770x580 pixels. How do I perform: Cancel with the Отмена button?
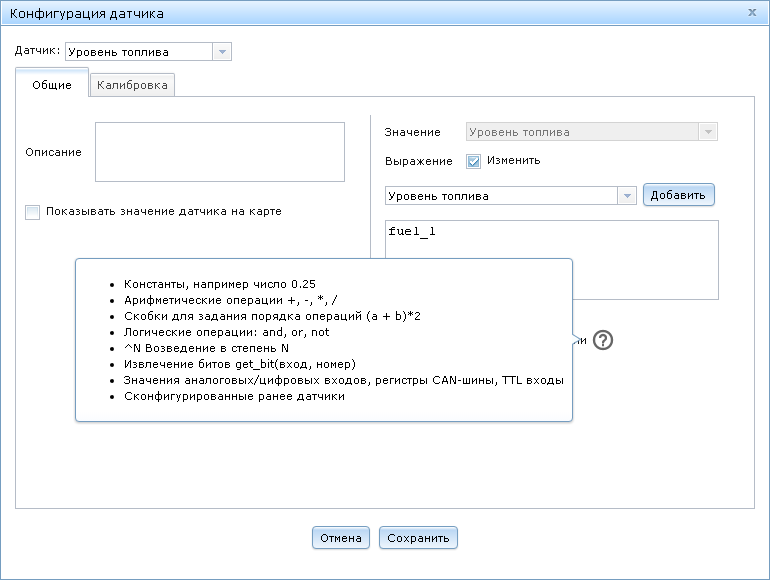click(x=341, y=538)
